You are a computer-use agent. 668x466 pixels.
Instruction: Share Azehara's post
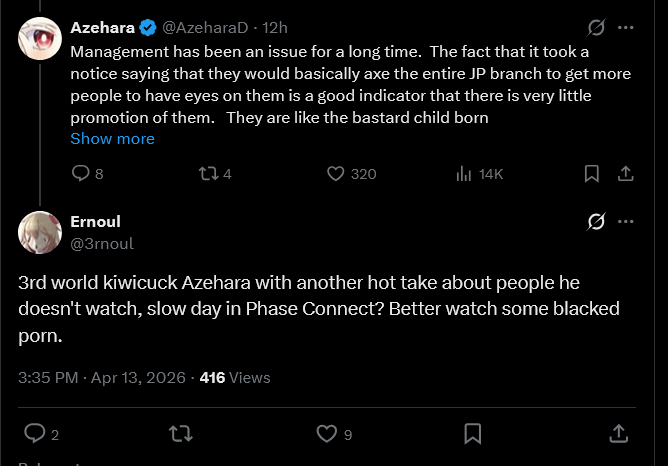coord(626,174)
